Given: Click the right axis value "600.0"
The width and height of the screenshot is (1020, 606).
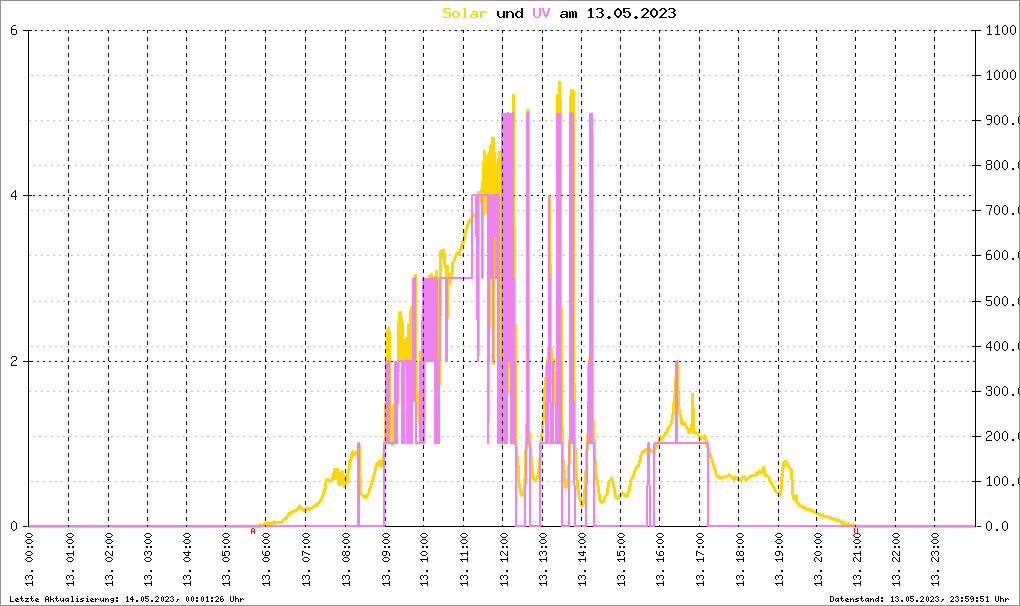Looking at the screenshot, I should point(1002,256).
